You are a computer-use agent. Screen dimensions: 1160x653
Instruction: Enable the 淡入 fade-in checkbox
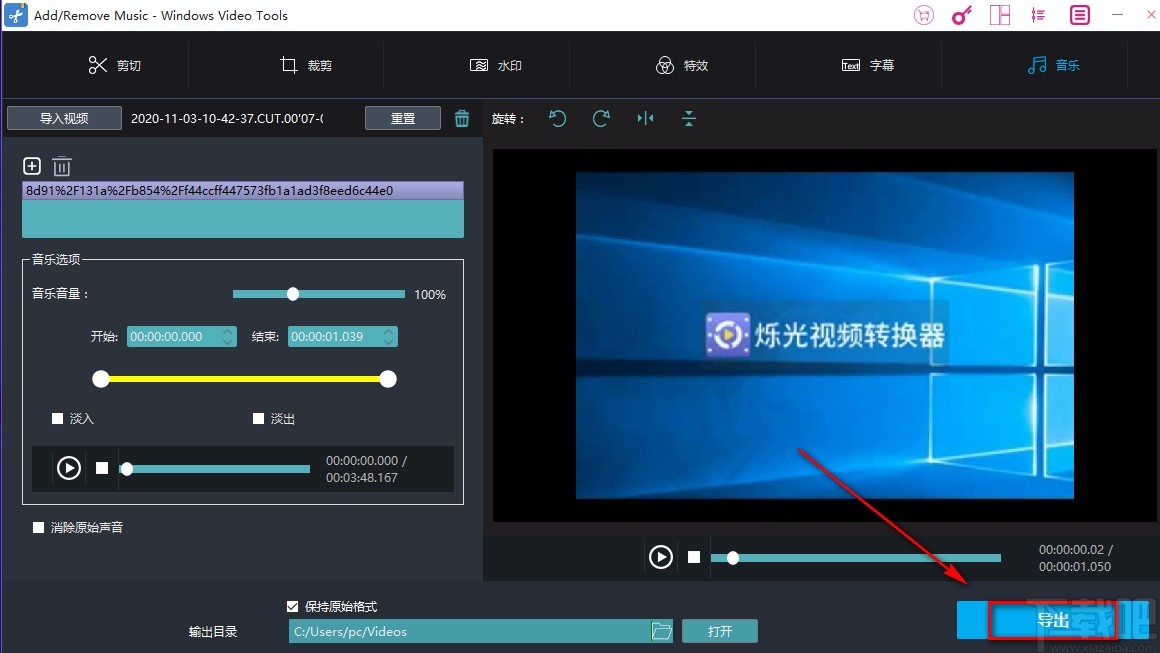pyautogui.click(x=57, y=418)
